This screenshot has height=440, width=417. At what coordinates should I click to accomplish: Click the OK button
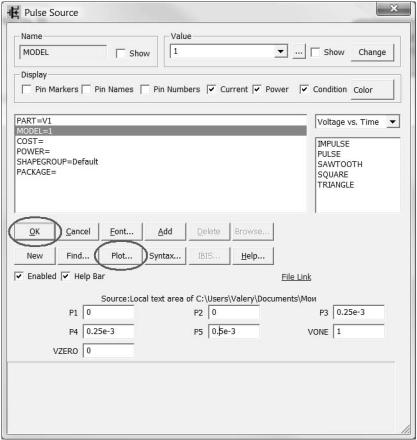click(35, 231)
